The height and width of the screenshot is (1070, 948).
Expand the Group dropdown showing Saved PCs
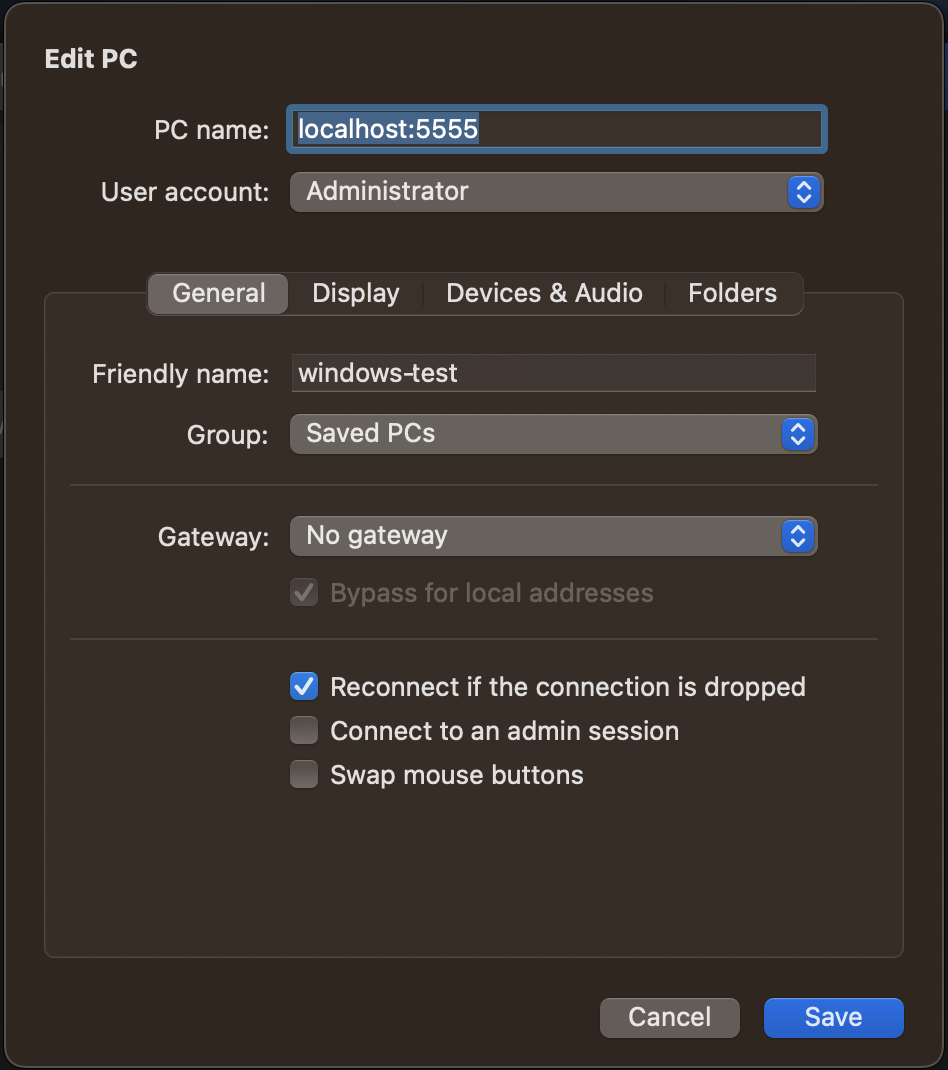[x=553, y=434]
